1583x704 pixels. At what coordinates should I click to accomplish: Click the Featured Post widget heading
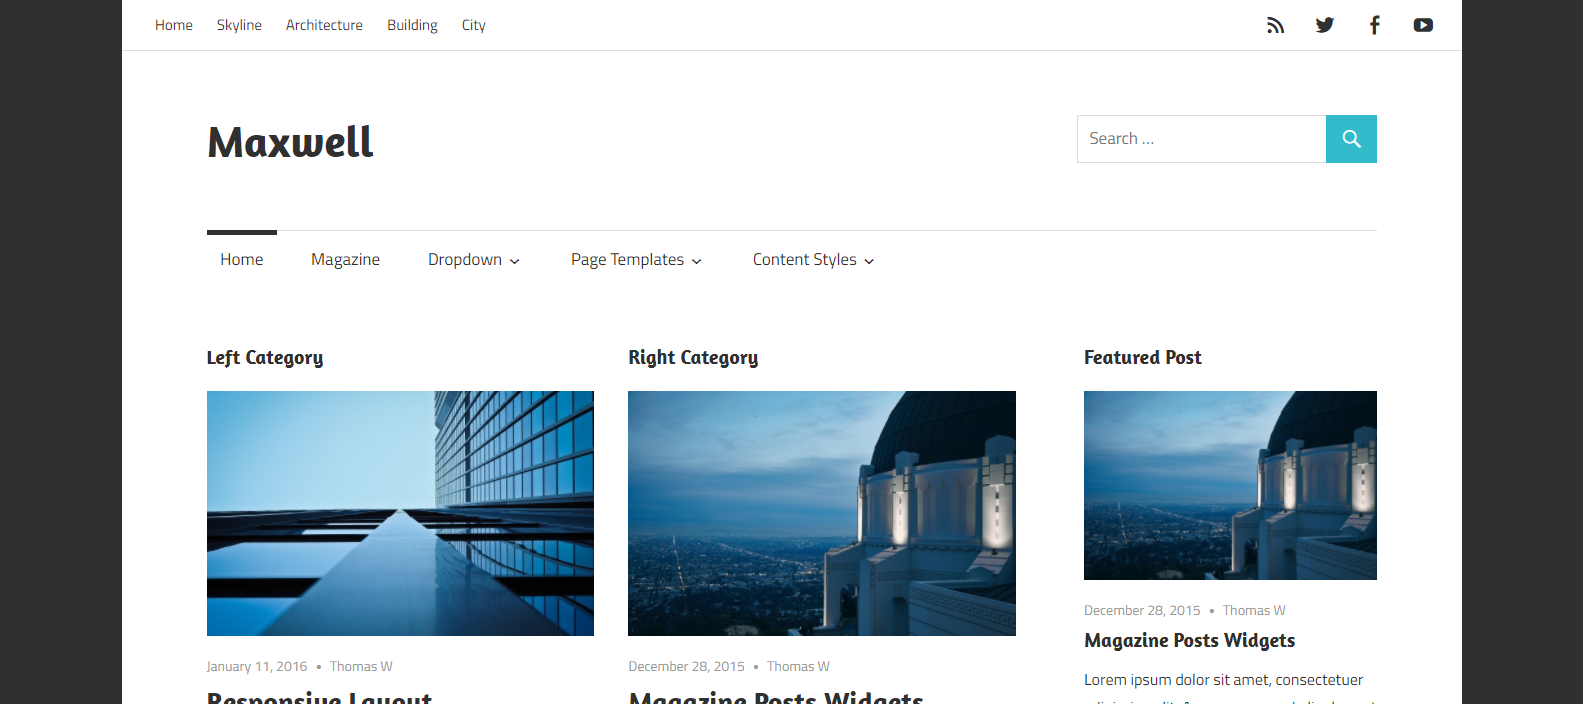pyautogui.click(x=1143, y=358)
